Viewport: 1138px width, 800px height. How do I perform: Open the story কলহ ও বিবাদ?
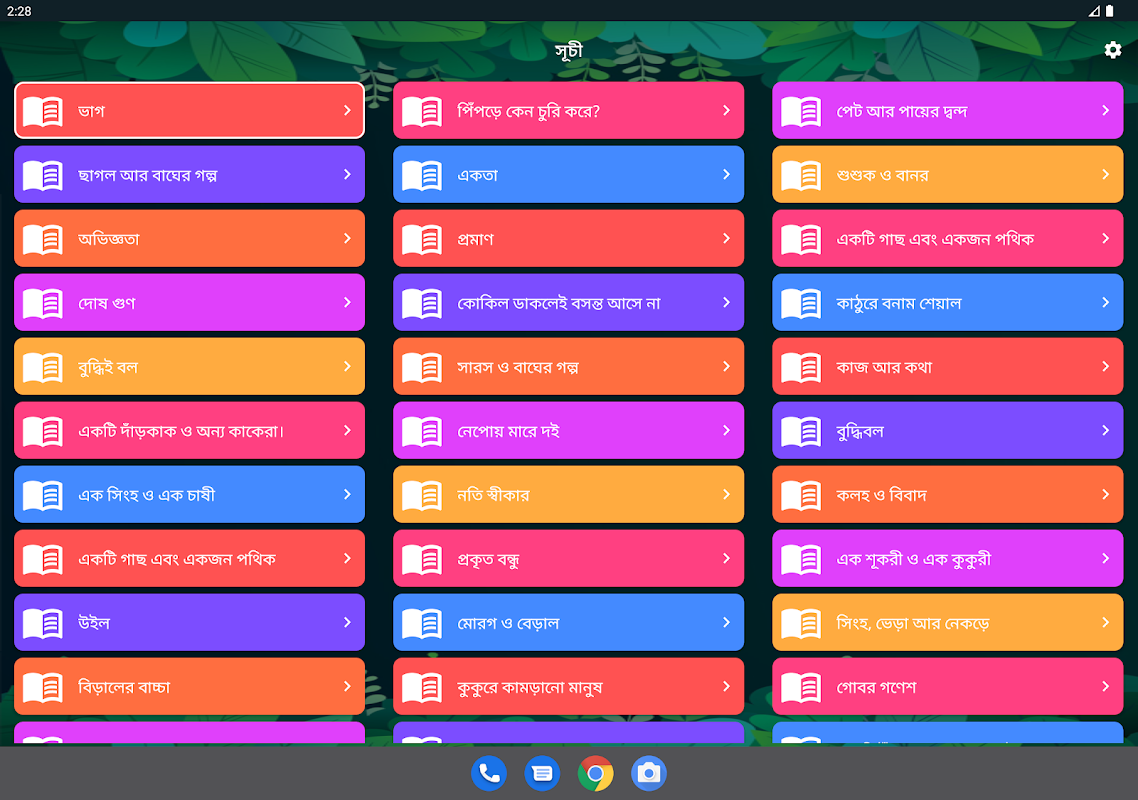948,494
